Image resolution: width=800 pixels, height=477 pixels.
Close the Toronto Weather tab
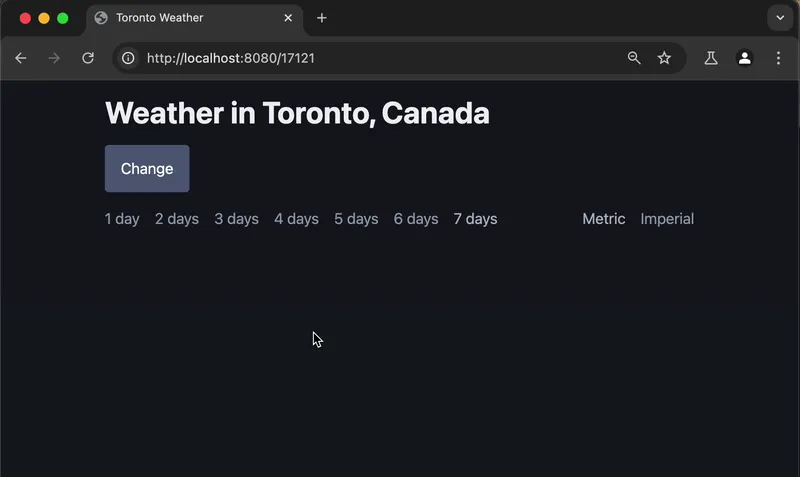point(289,18)
